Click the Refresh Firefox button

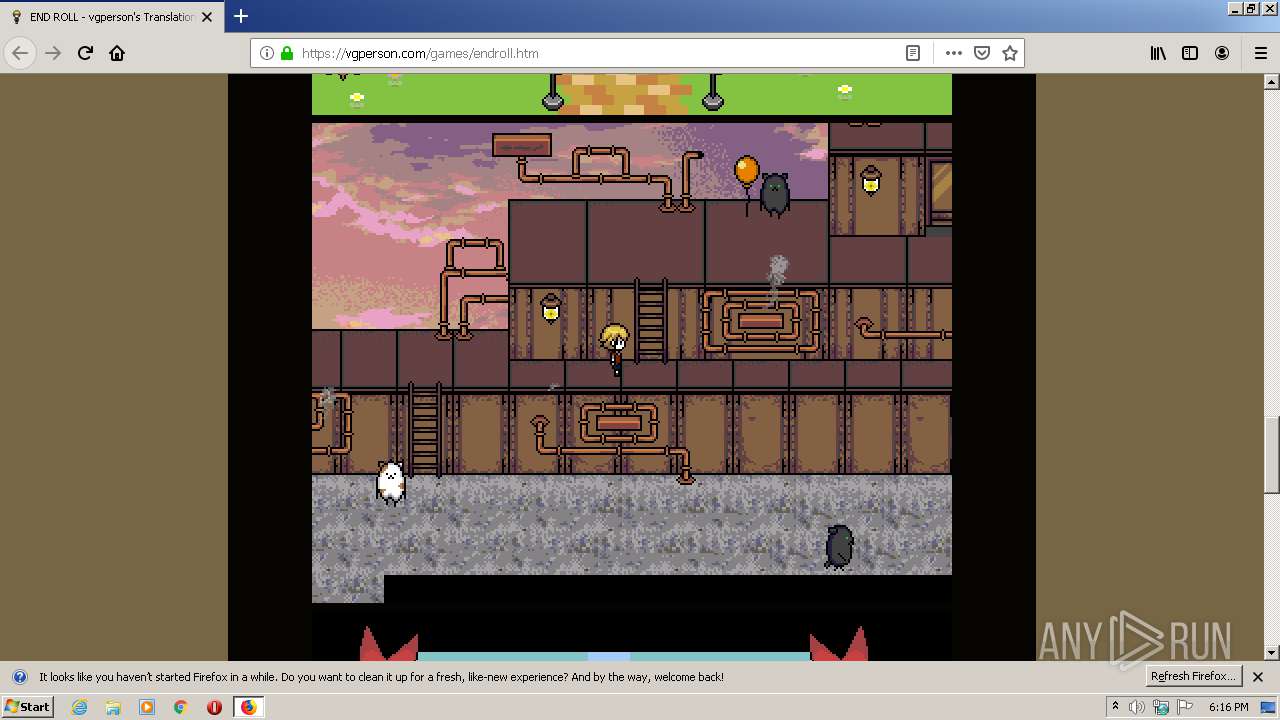(x=1193, y=677)
